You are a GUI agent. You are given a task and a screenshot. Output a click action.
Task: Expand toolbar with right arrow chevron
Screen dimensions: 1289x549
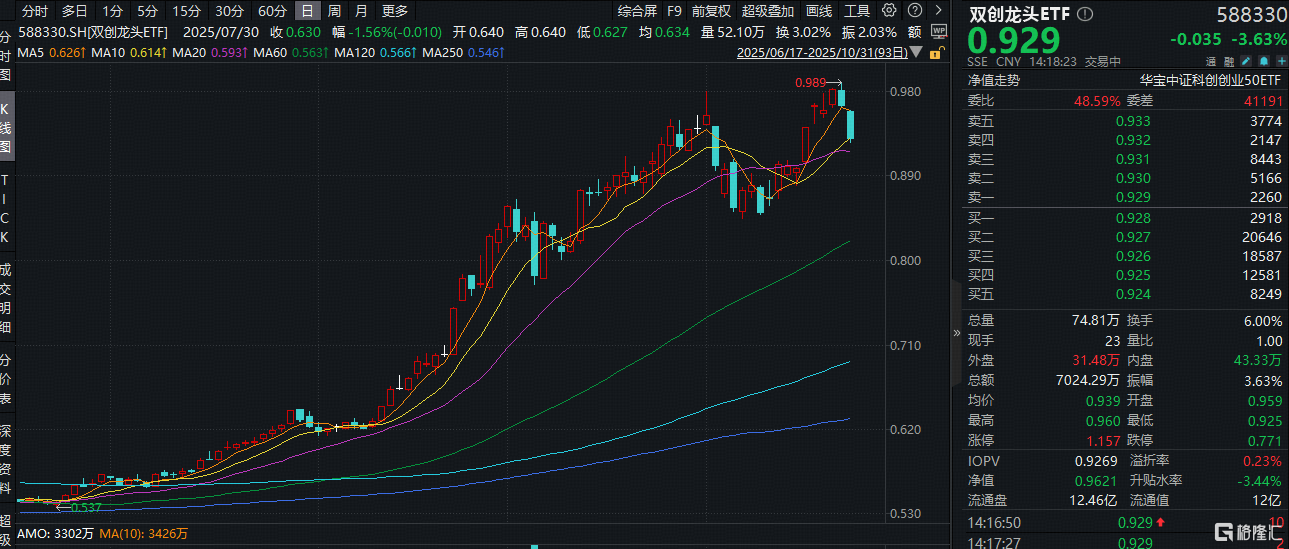point(938,11)
